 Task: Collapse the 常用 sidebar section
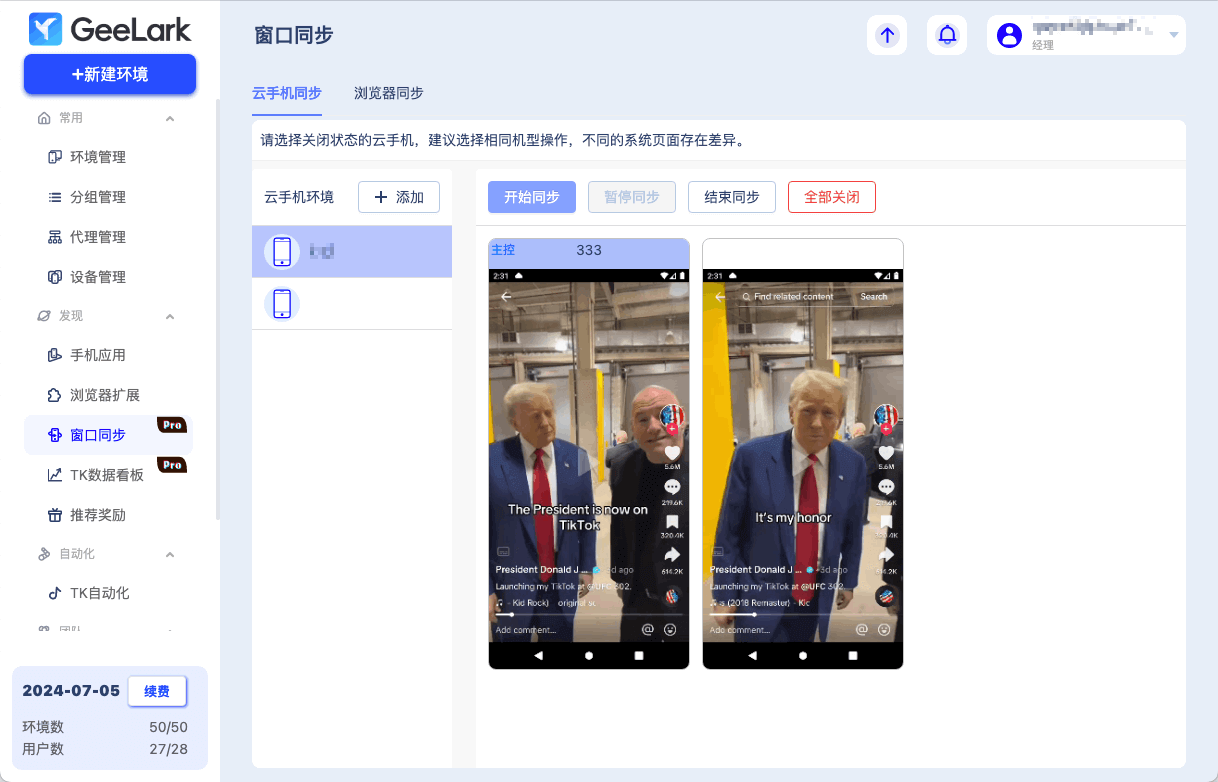(170, 118)
